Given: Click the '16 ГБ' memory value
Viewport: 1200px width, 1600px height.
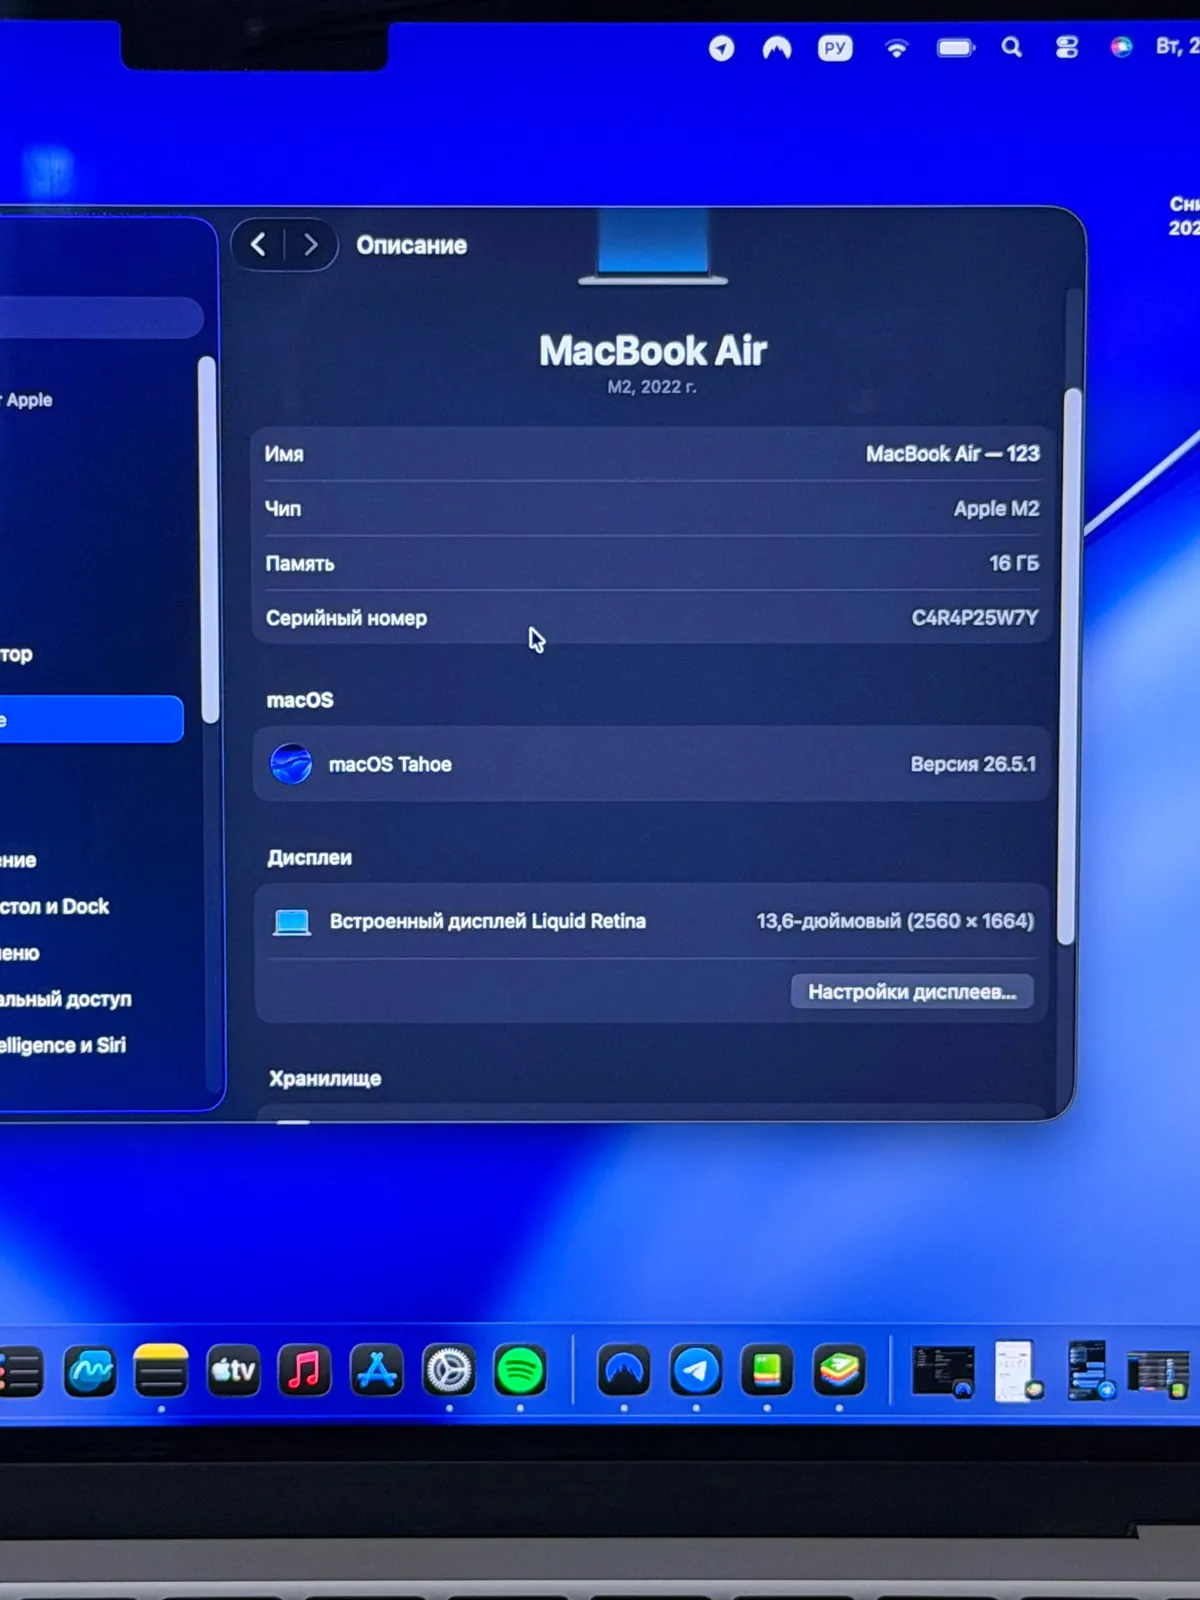Looking at the screenshot, I should click(x=1014, y=564).
